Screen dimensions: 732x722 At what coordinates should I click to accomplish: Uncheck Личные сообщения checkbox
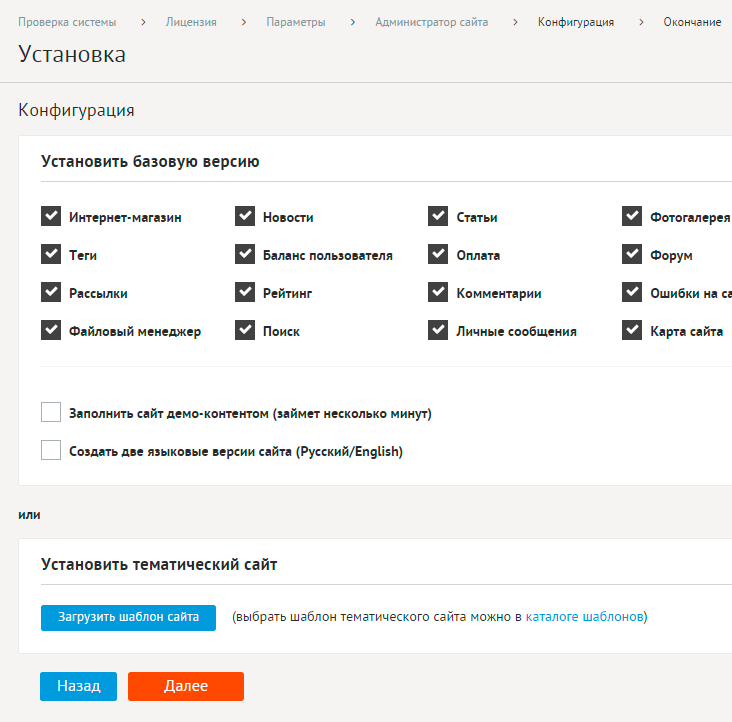(438, 330)
